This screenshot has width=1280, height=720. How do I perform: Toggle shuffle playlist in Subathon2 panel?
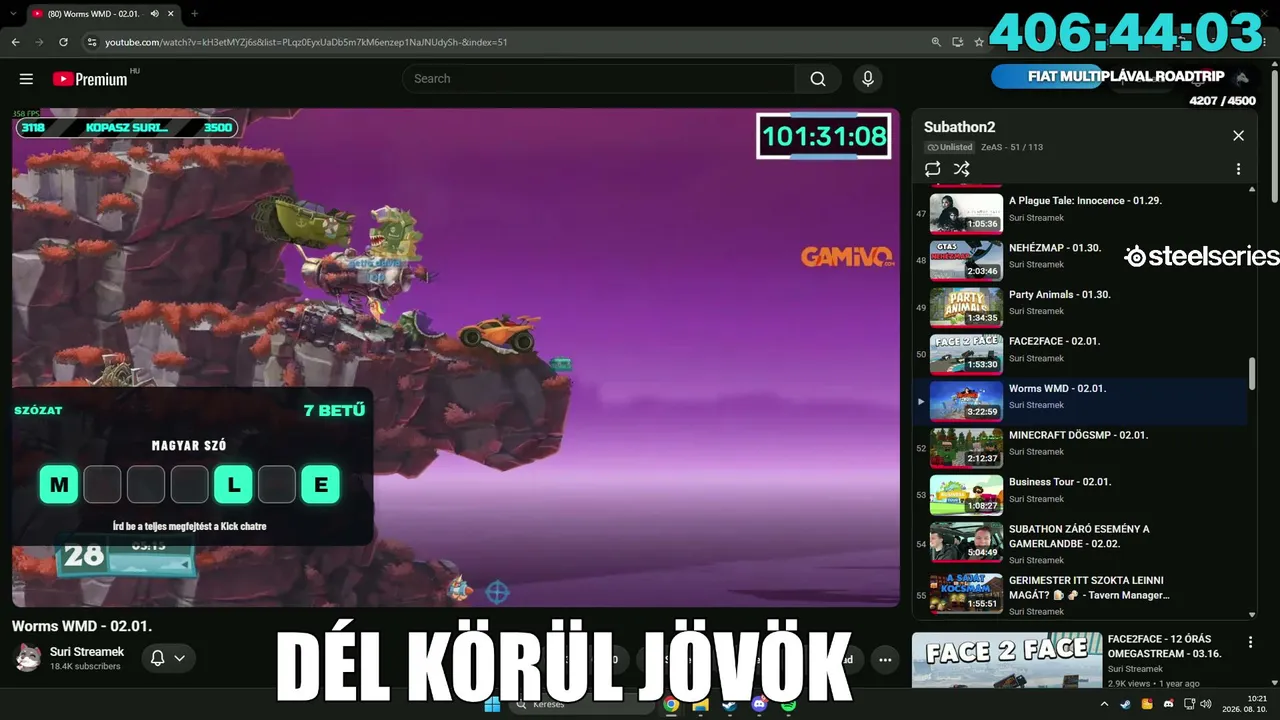pos(962,169)
